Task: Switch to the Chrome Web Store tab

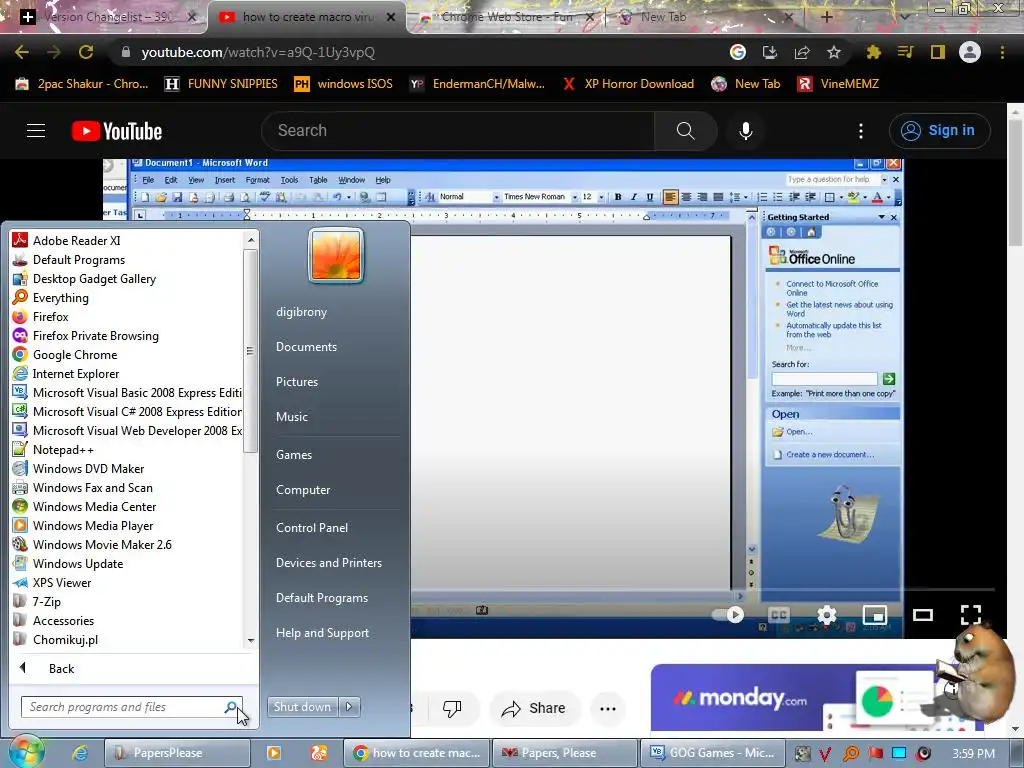Action: (507, 17)
